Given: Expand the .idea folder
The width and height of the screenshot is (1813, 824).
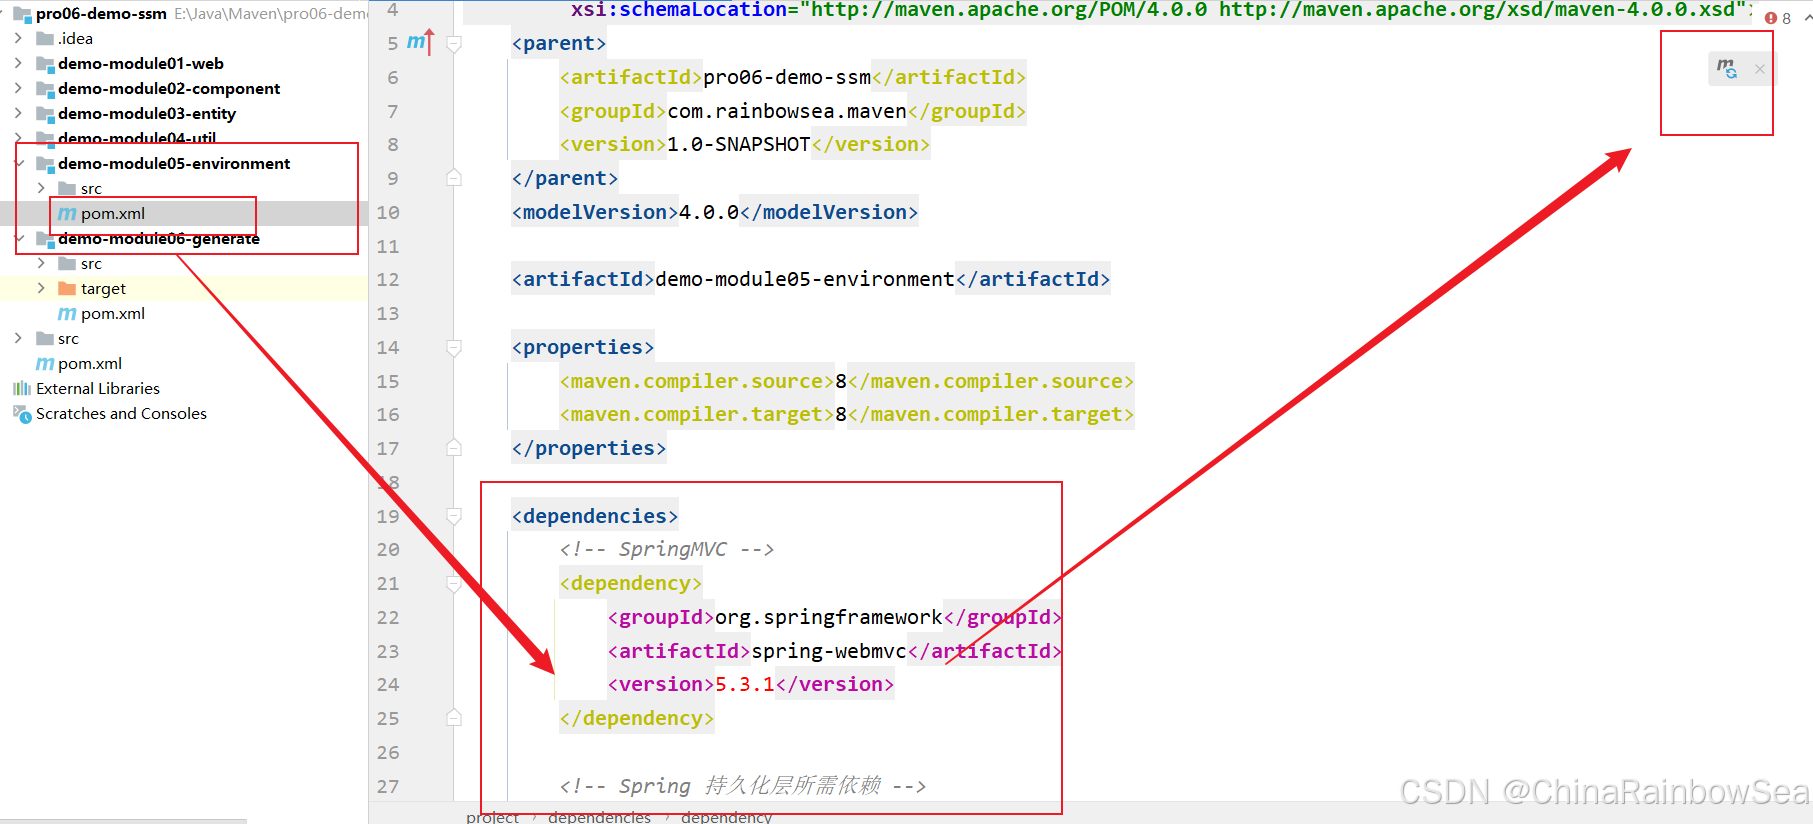Looking at the screenshot, I should point(19,38).
